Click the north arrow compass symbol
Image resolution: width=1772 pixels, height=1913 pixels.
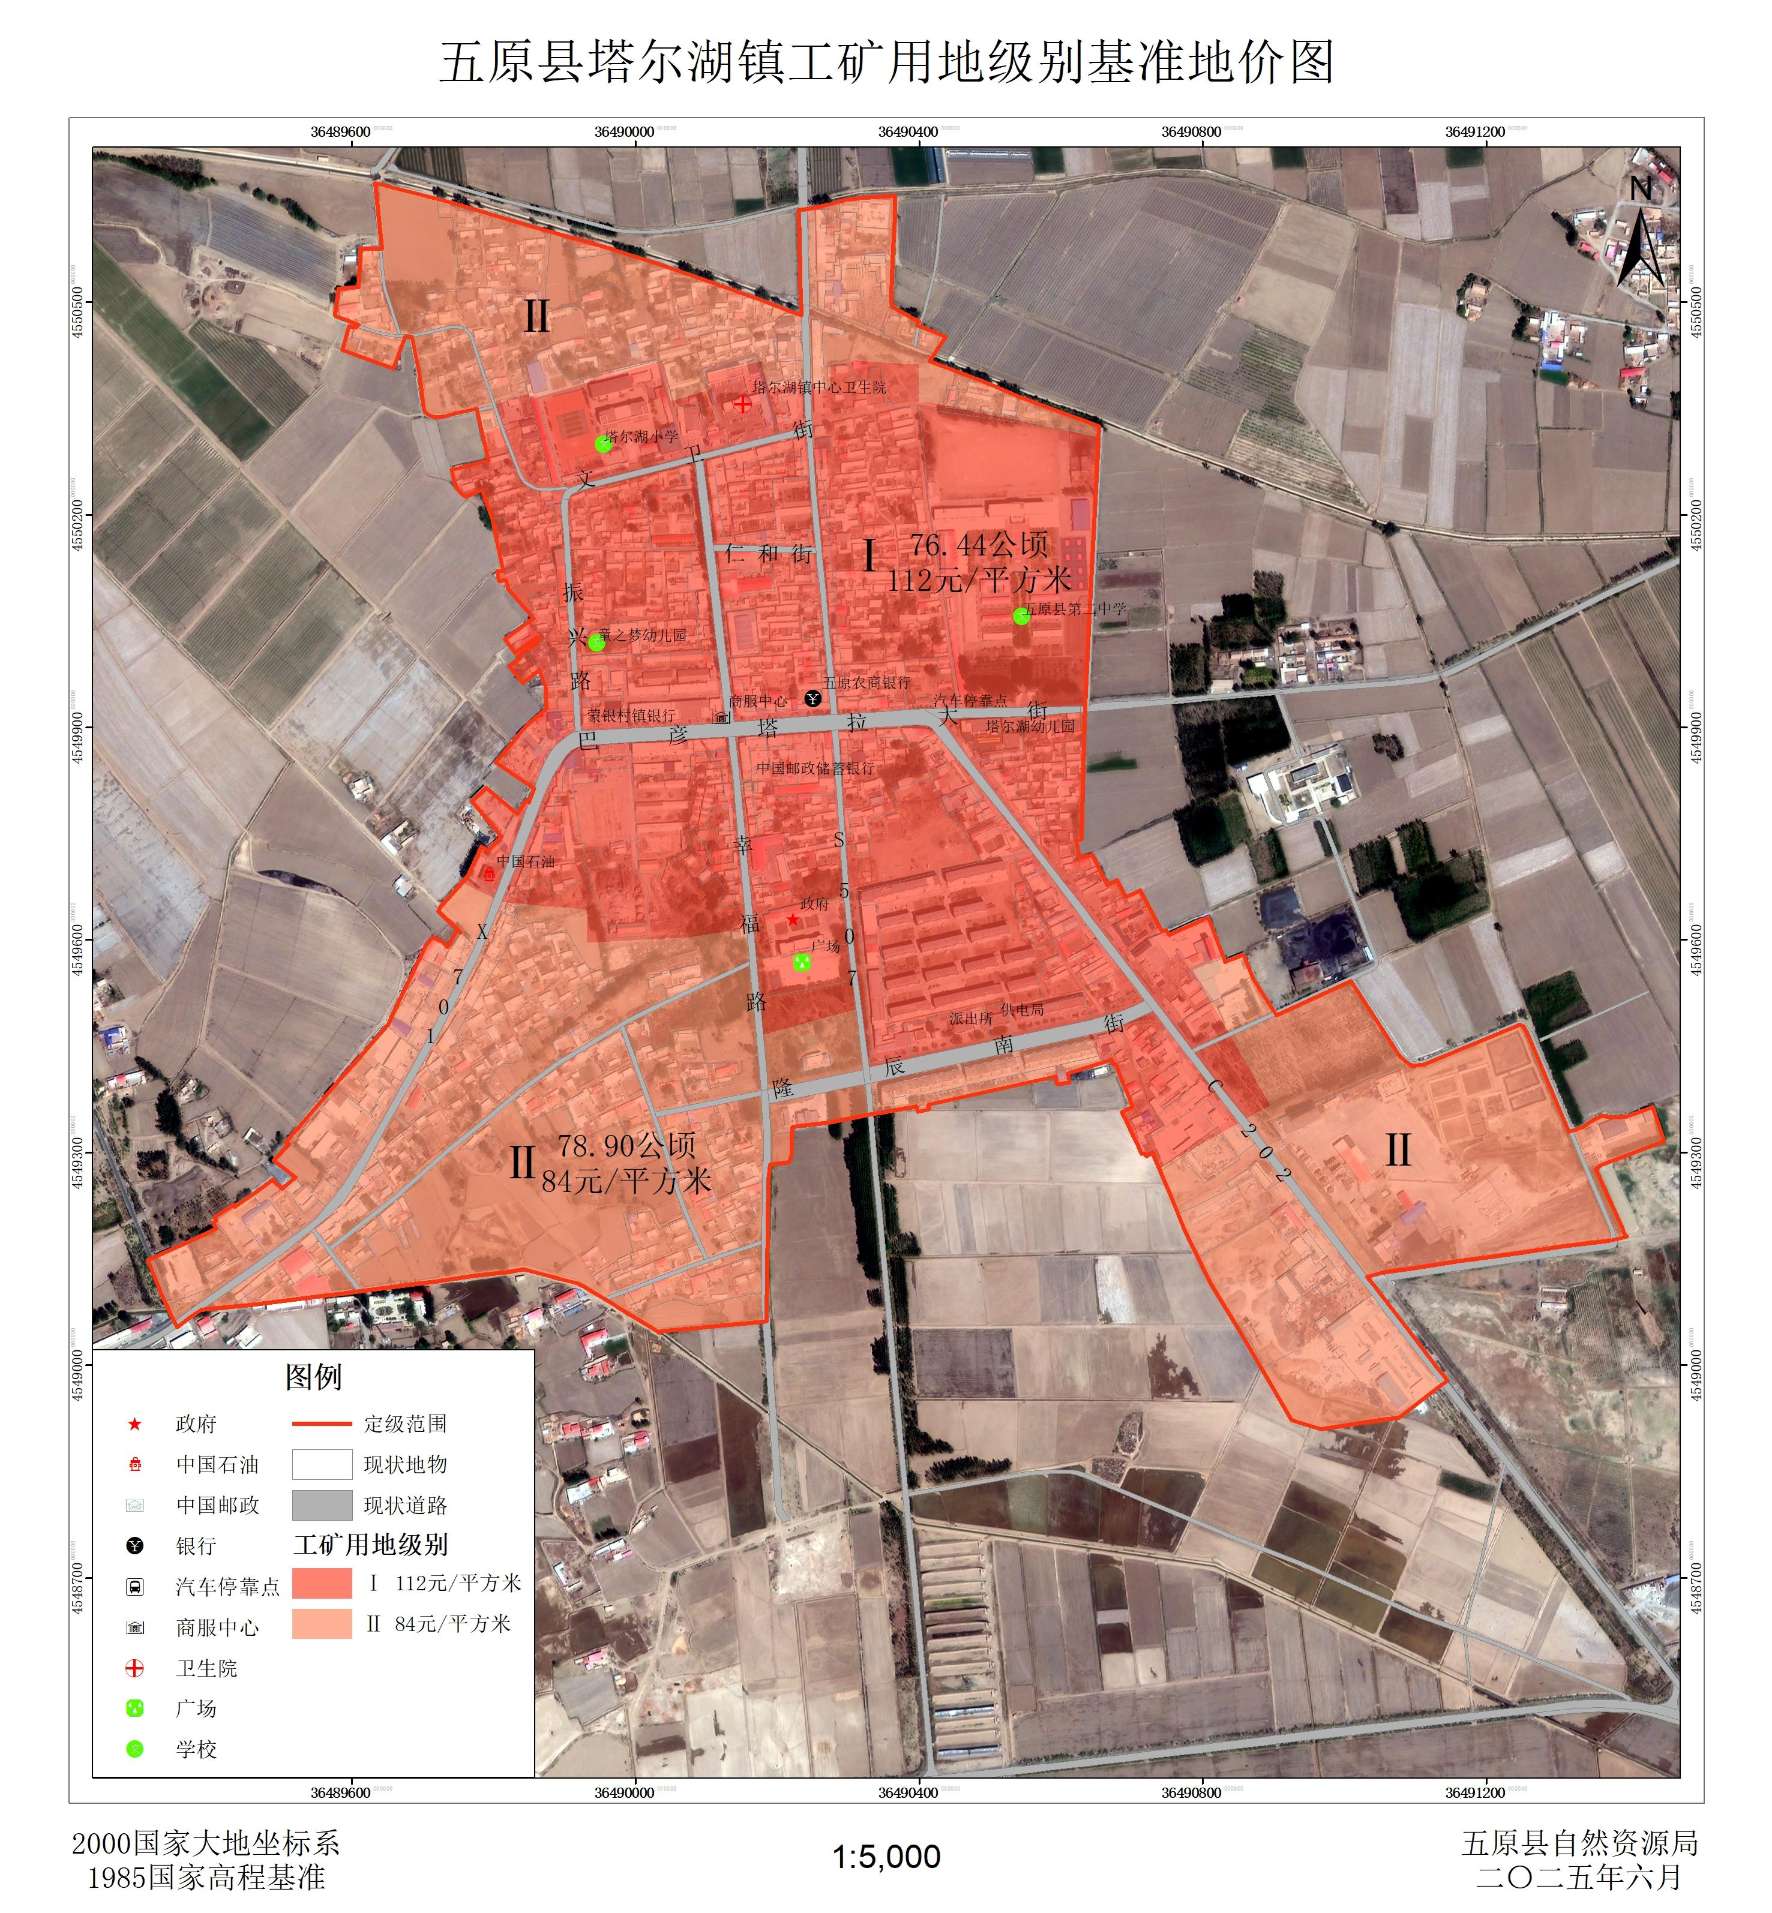[1640, 232]
